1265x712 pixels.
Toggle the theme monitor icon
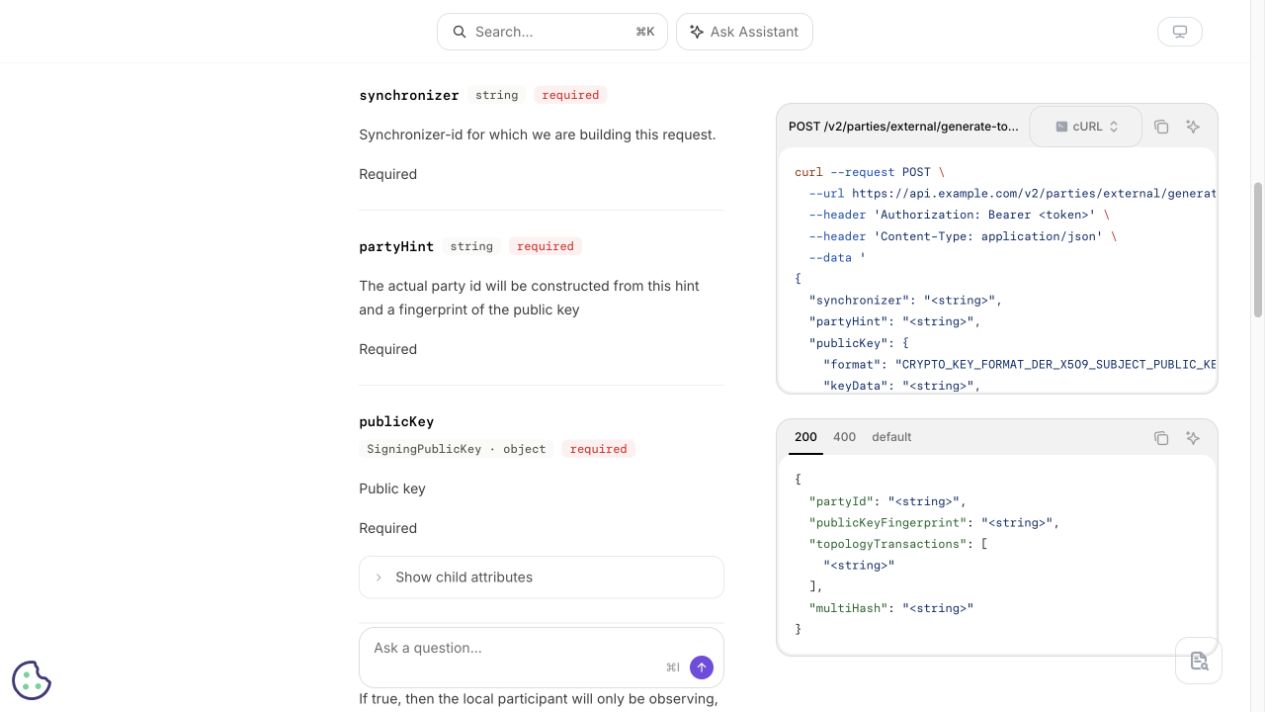tap(1179, 32)
